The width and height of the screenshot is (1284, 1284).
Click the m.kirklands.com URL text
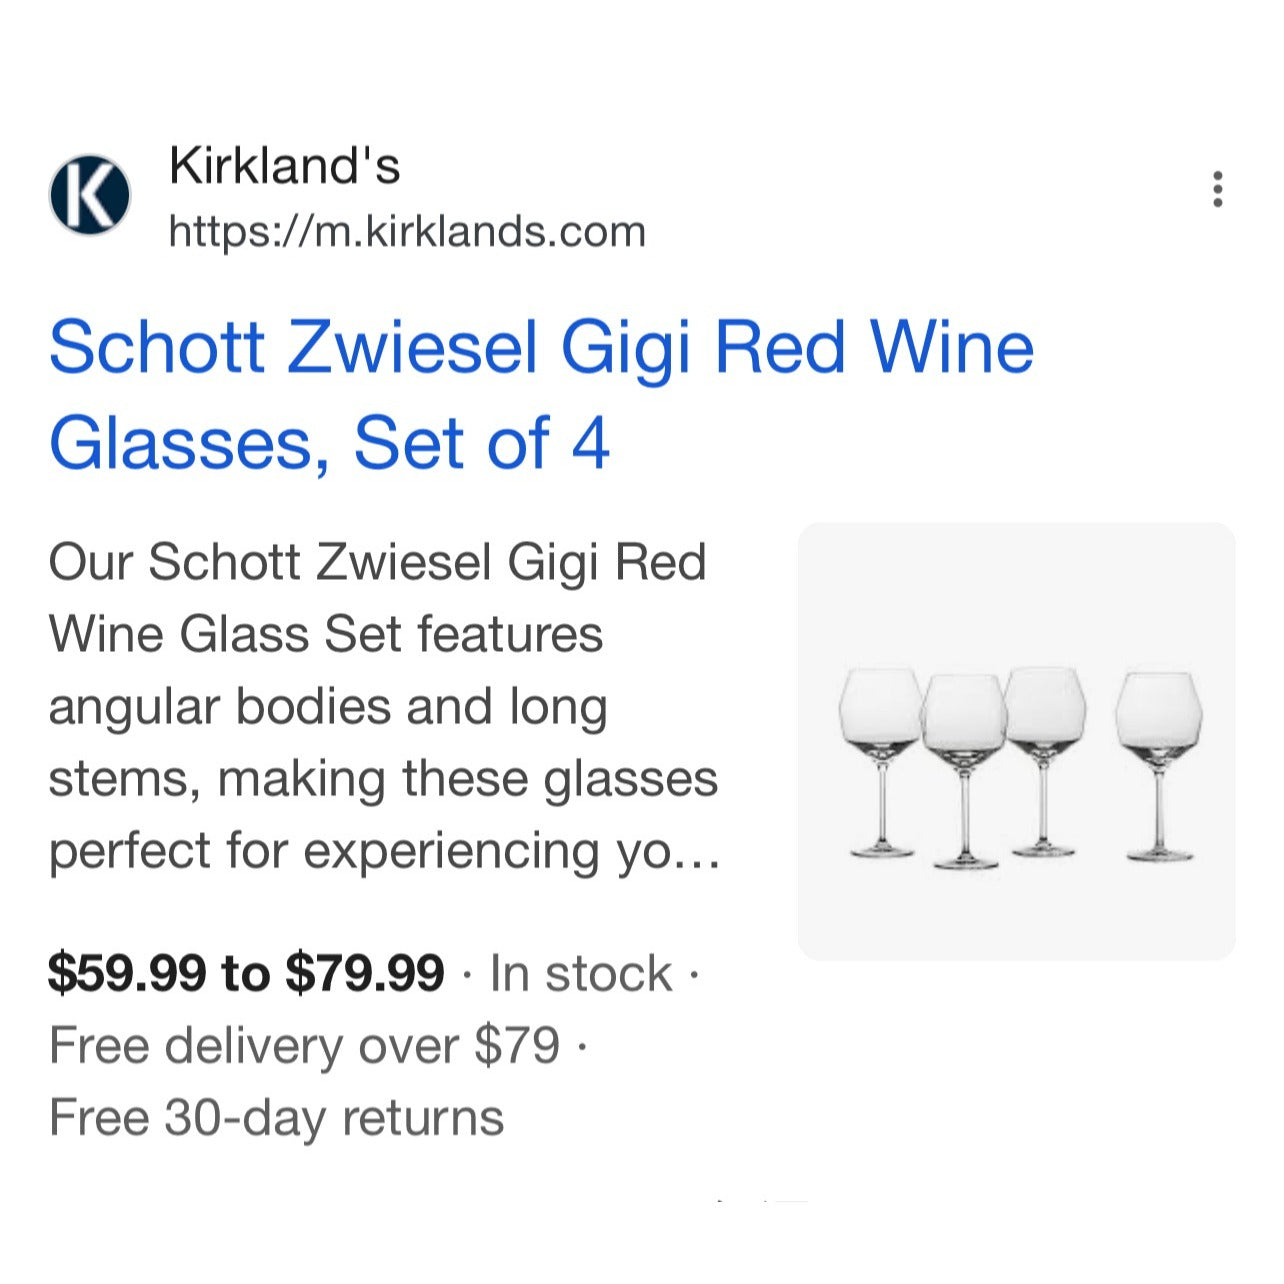pyautogui.click(x=407, y=231)
